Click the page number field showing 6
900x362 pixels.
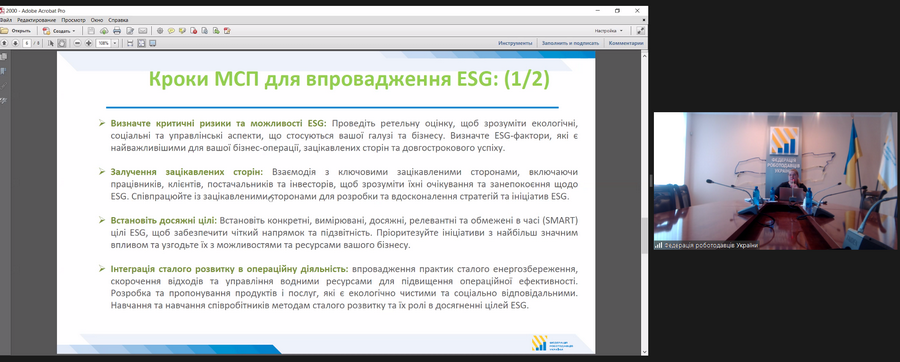[x=27, y=43]
